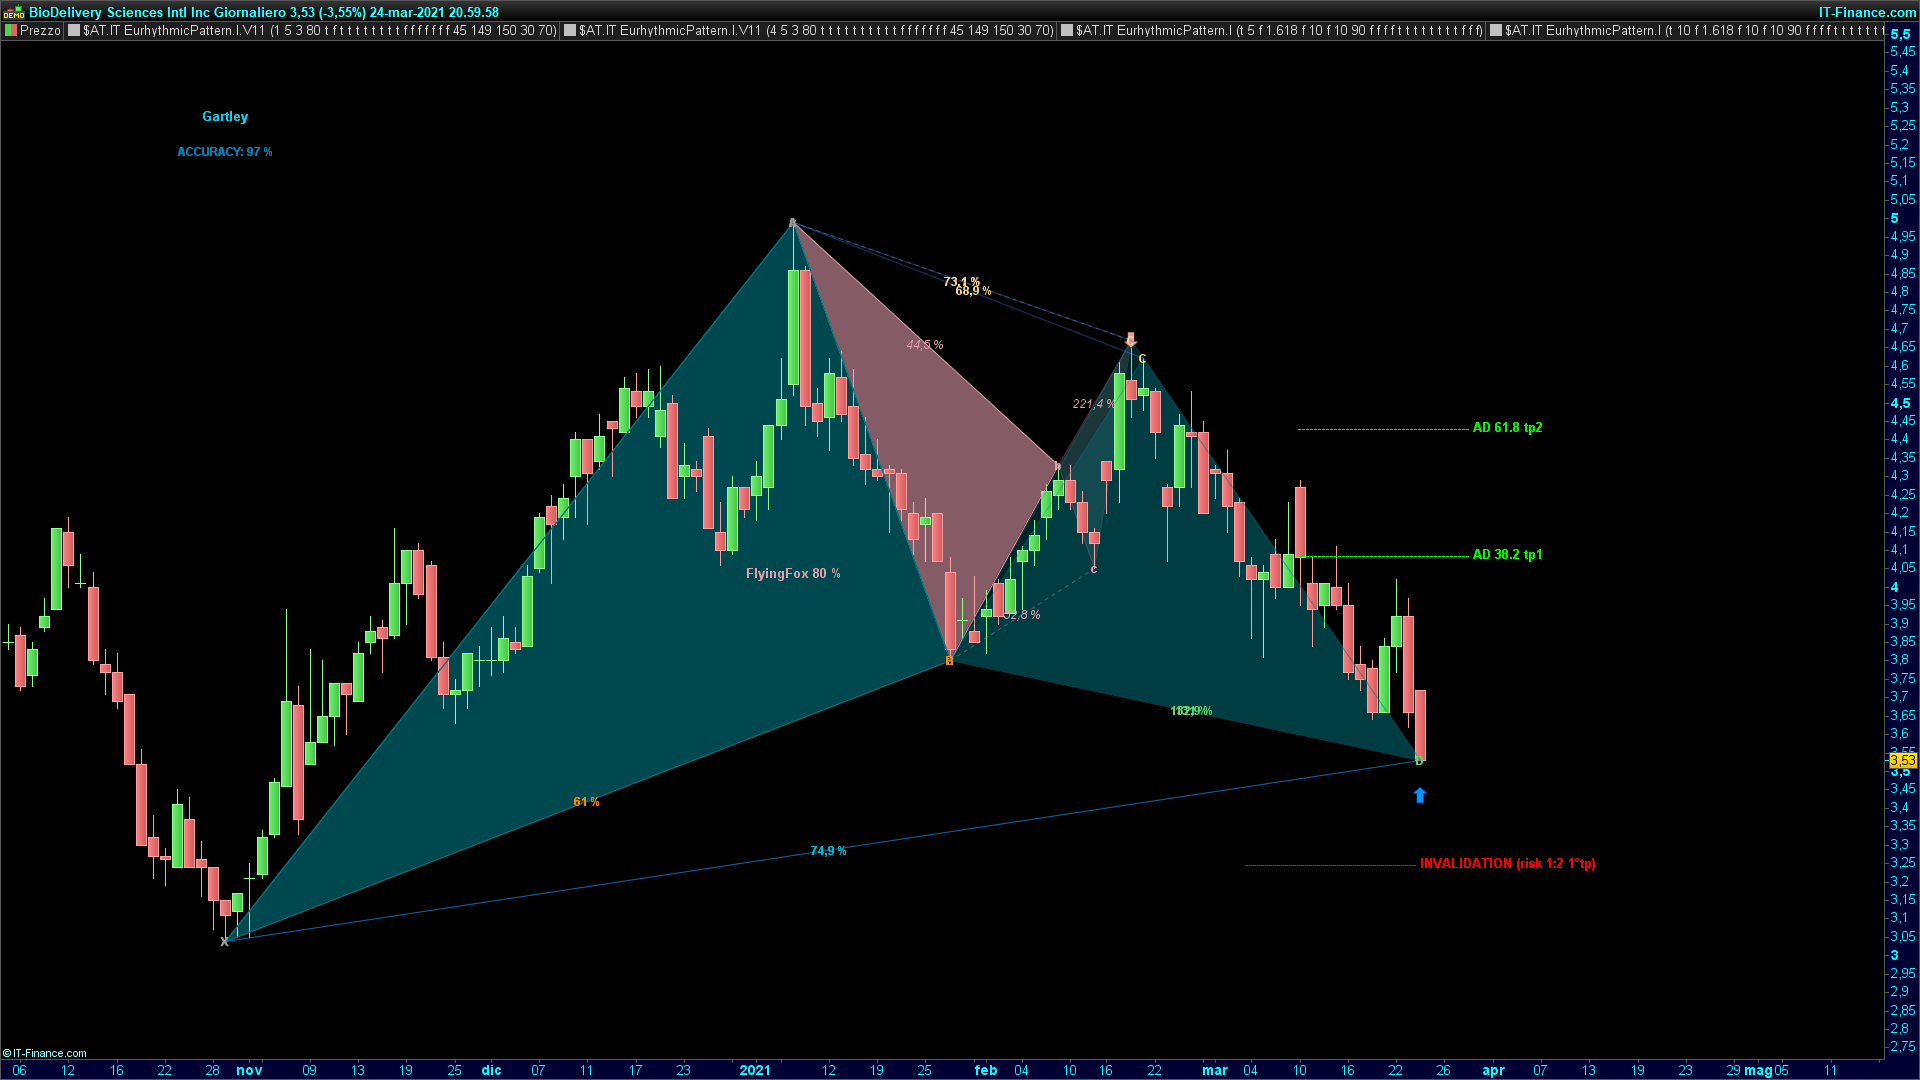Viewport: 1920px width, 1080px height.
Task: Select the EurhythmicPattern.I (t 10 f 1.618 indicator label
Action: pos(1690,30)
